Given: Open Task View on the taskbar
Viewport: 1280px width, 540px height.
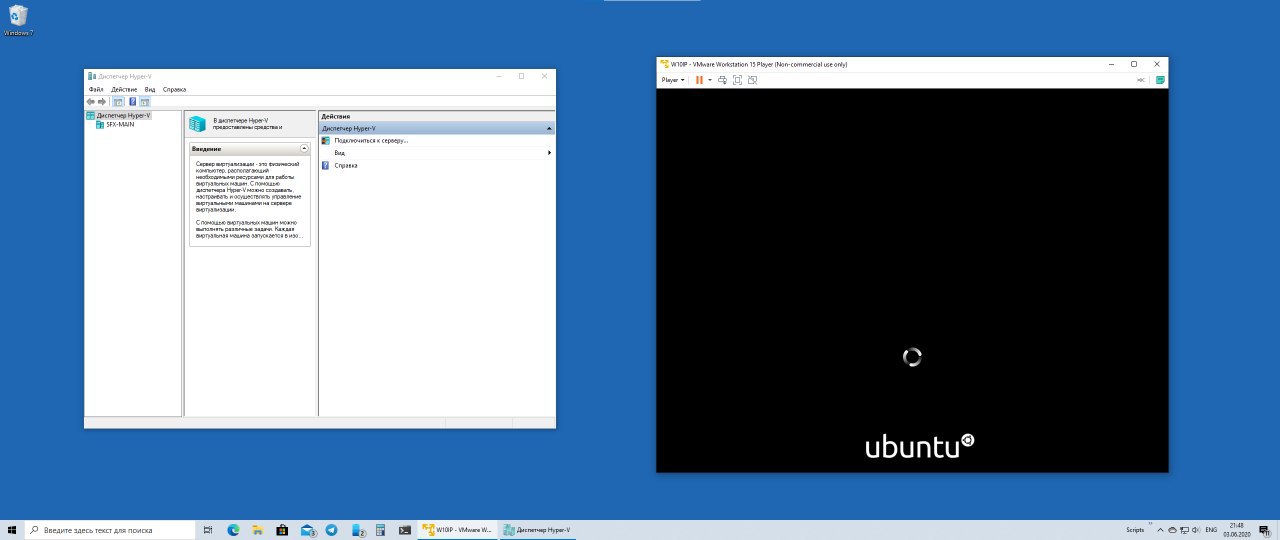Looking at the screenshot, I should point(208,529).
